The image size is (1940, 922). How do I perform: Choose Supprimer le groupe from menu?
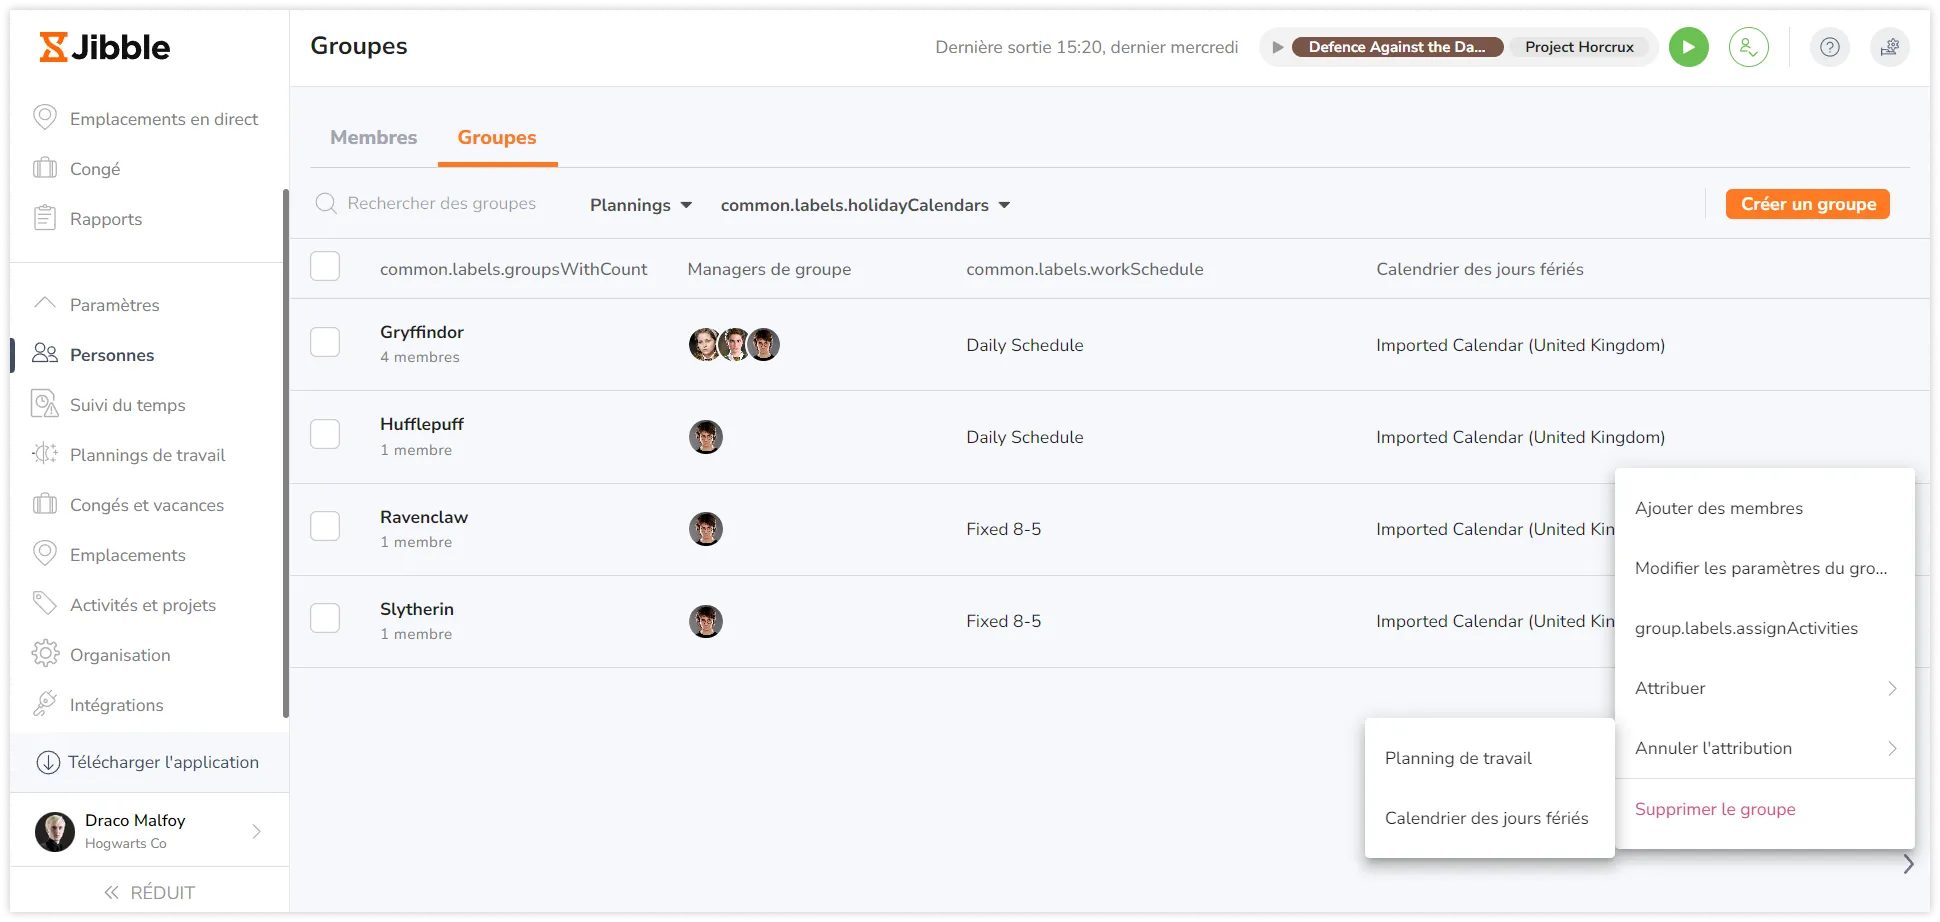coord(1714,809)
